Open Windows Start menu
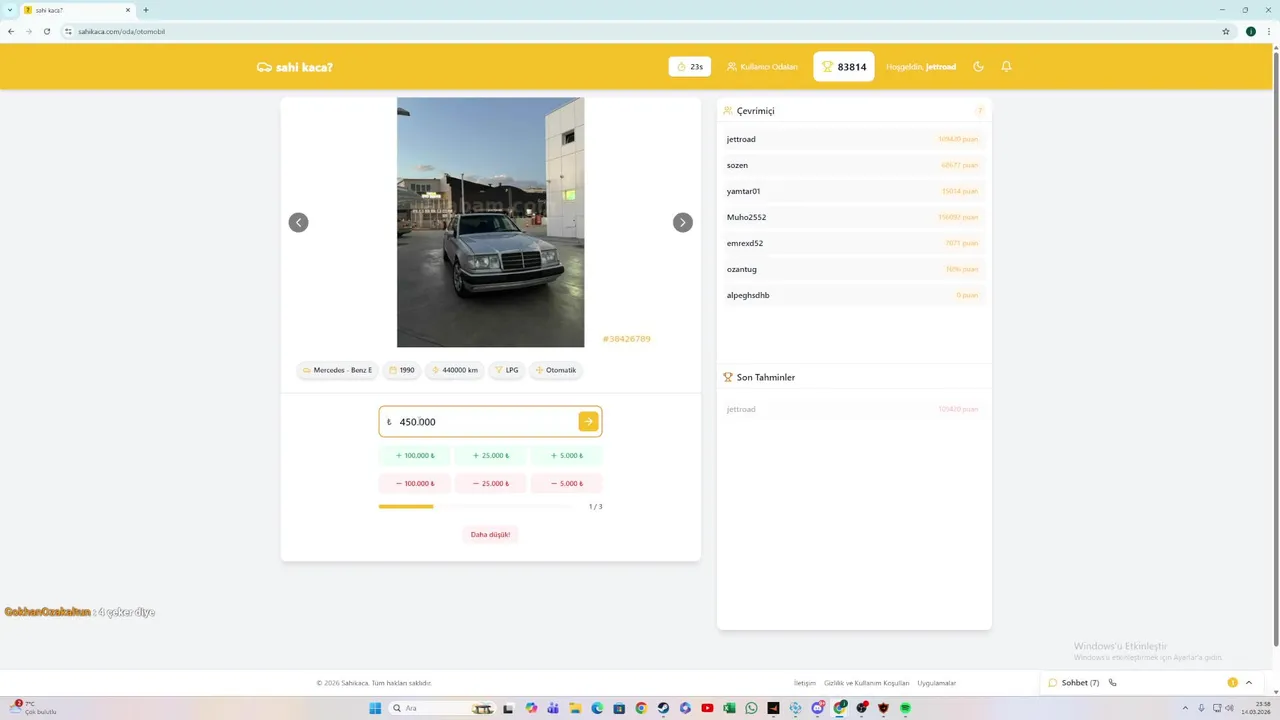Viewport: 1280px width, 720px height. (x=375, y=708)
